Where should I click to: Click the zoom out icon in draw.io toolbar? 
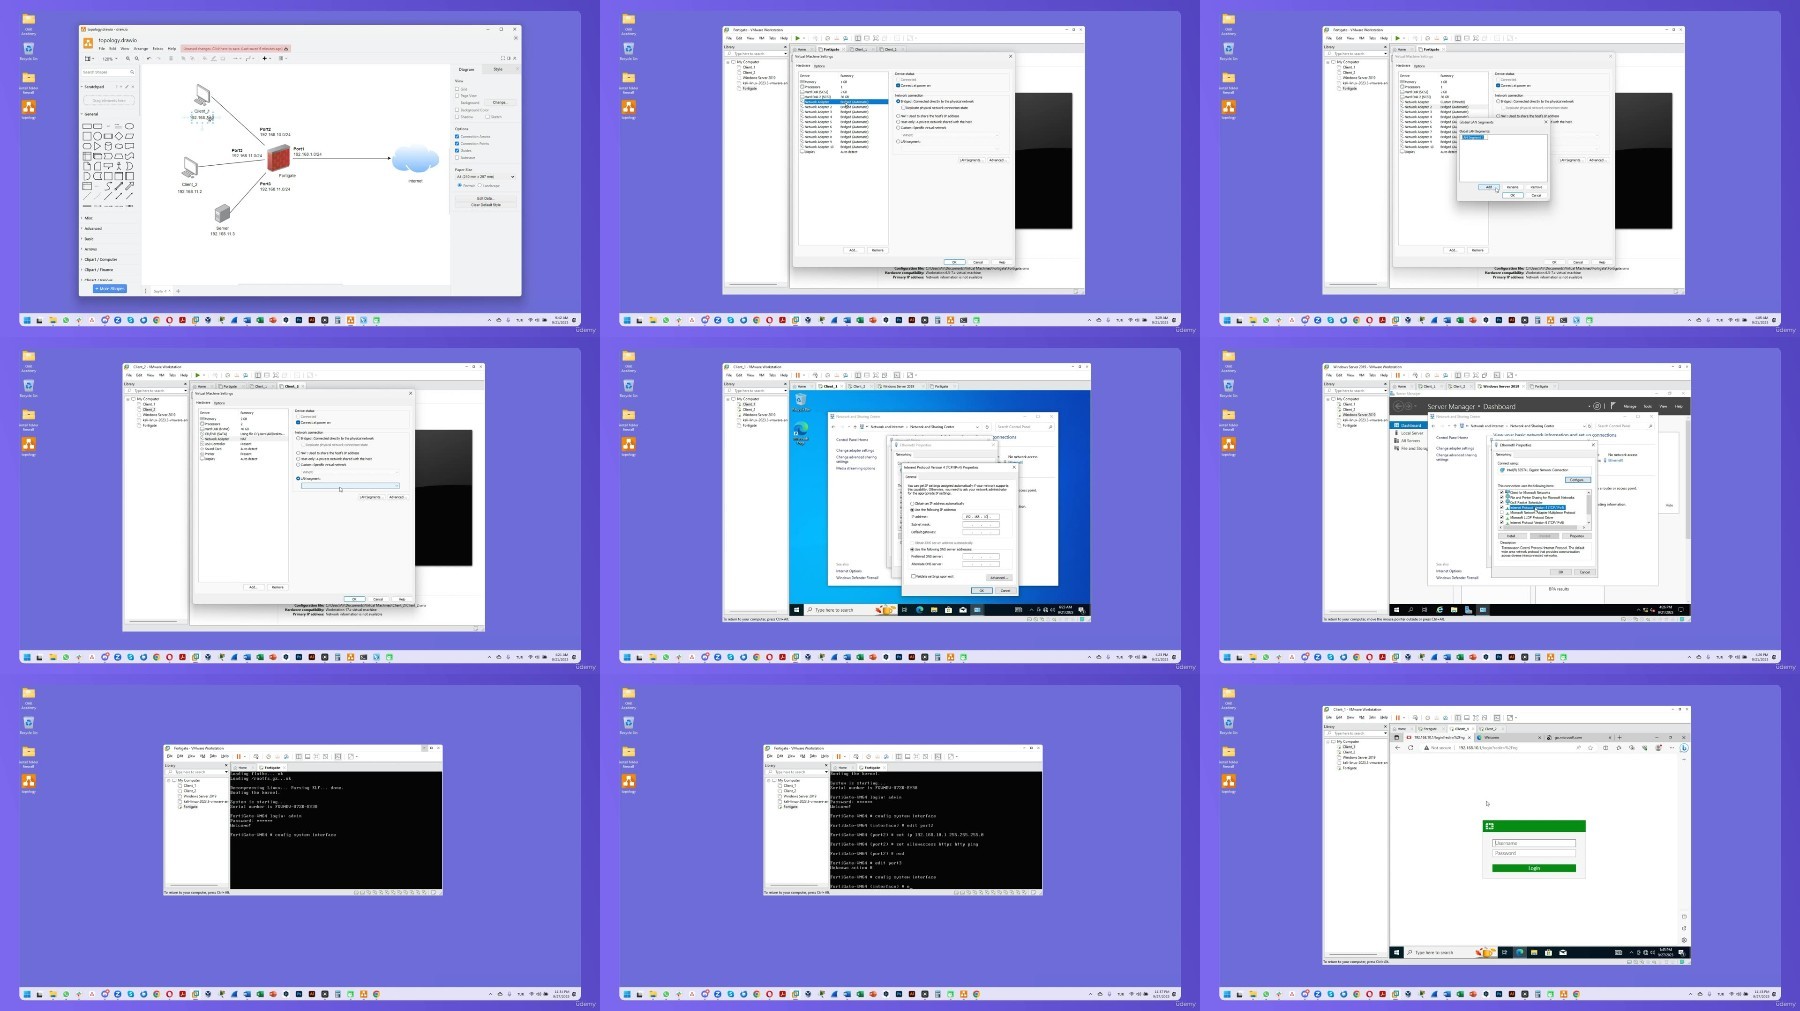click(x=137, y=58)
